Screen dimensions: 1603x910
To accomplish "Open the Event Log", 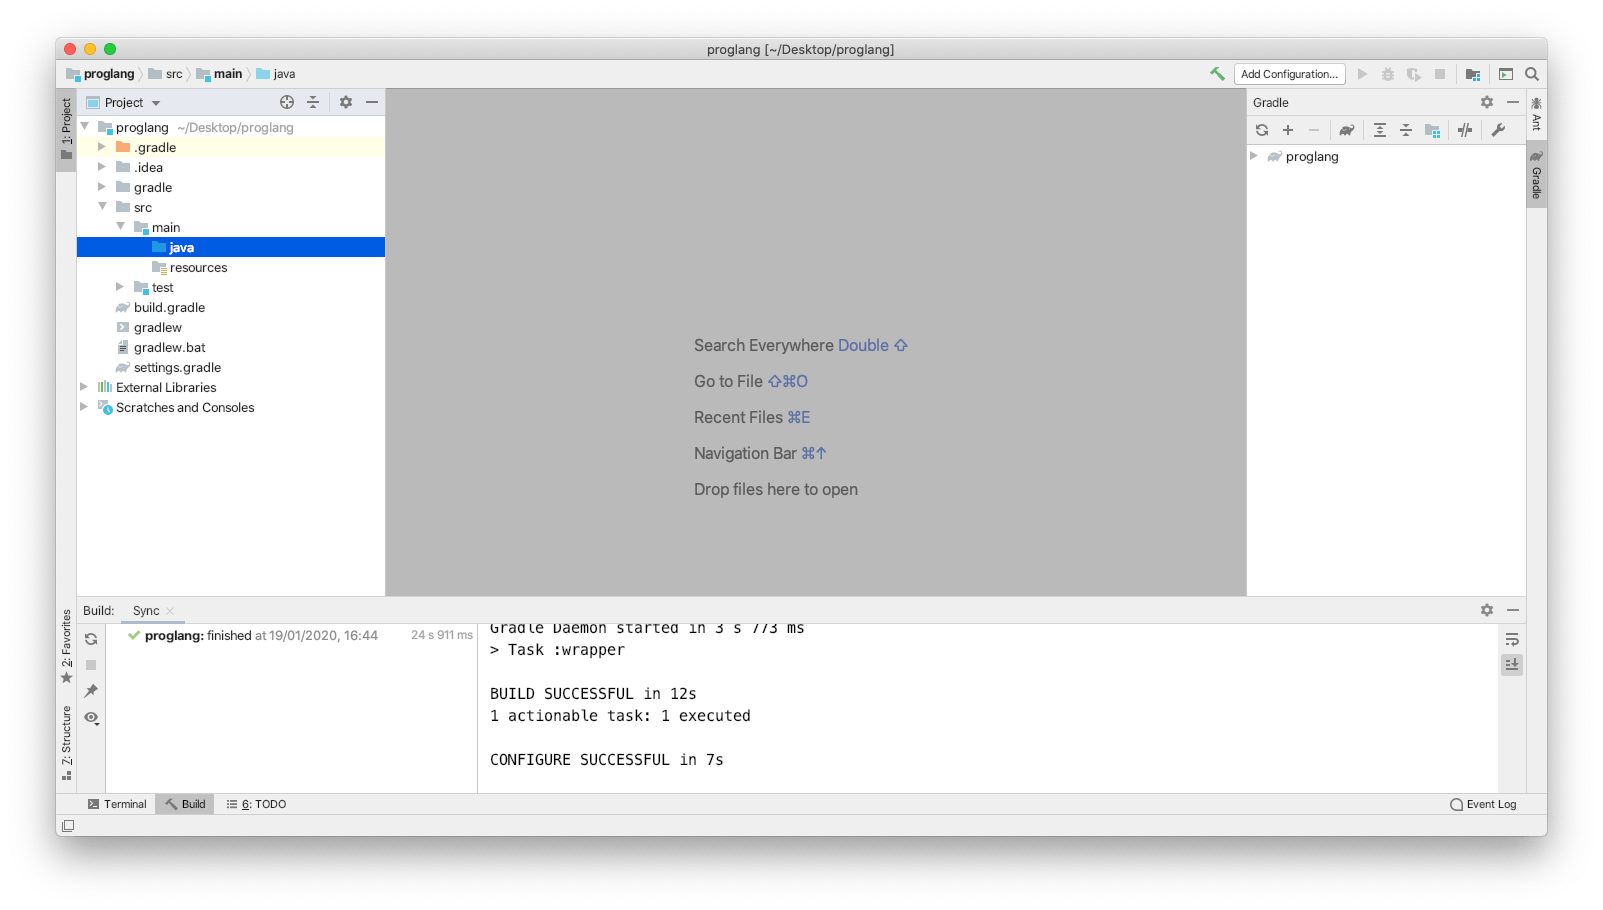I will coord(1484,803).
